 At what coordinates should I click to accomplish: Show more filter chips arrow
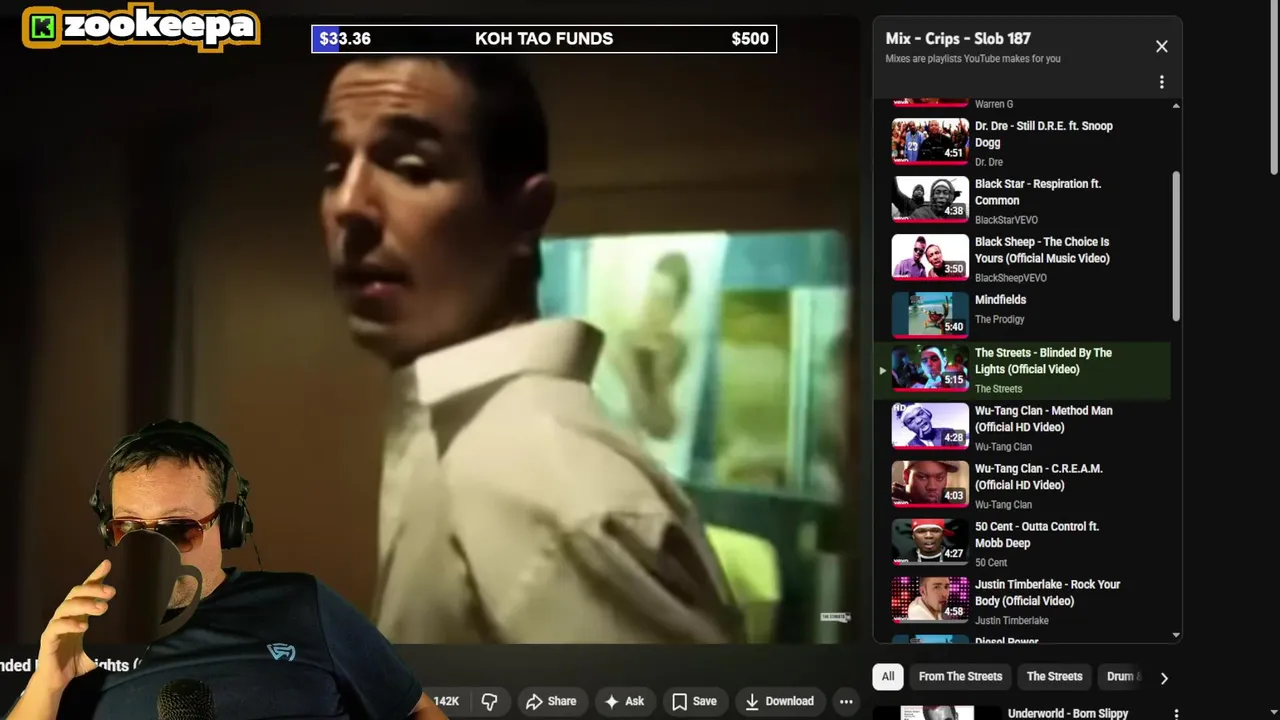(1164, 678)
